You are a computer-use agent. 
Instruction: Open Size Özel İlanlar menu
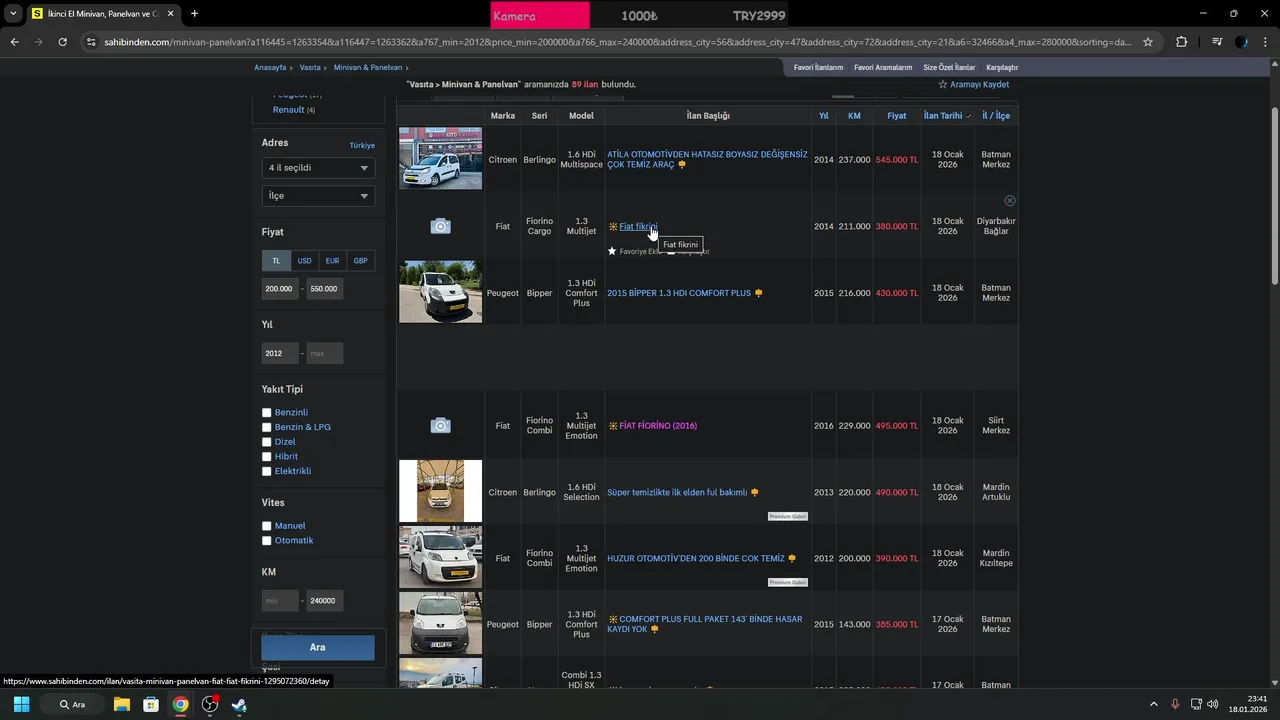click(949, 67)
